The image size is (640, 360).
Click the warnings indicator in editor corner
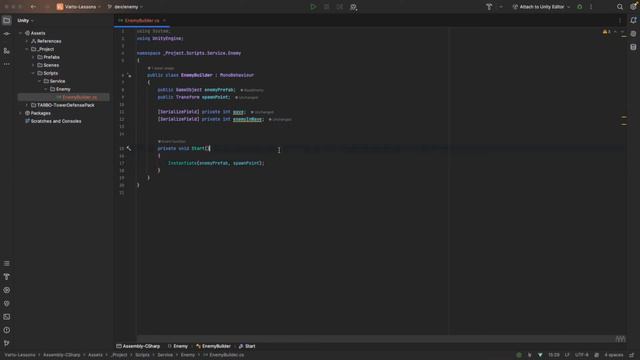click(x=607, y=32)
